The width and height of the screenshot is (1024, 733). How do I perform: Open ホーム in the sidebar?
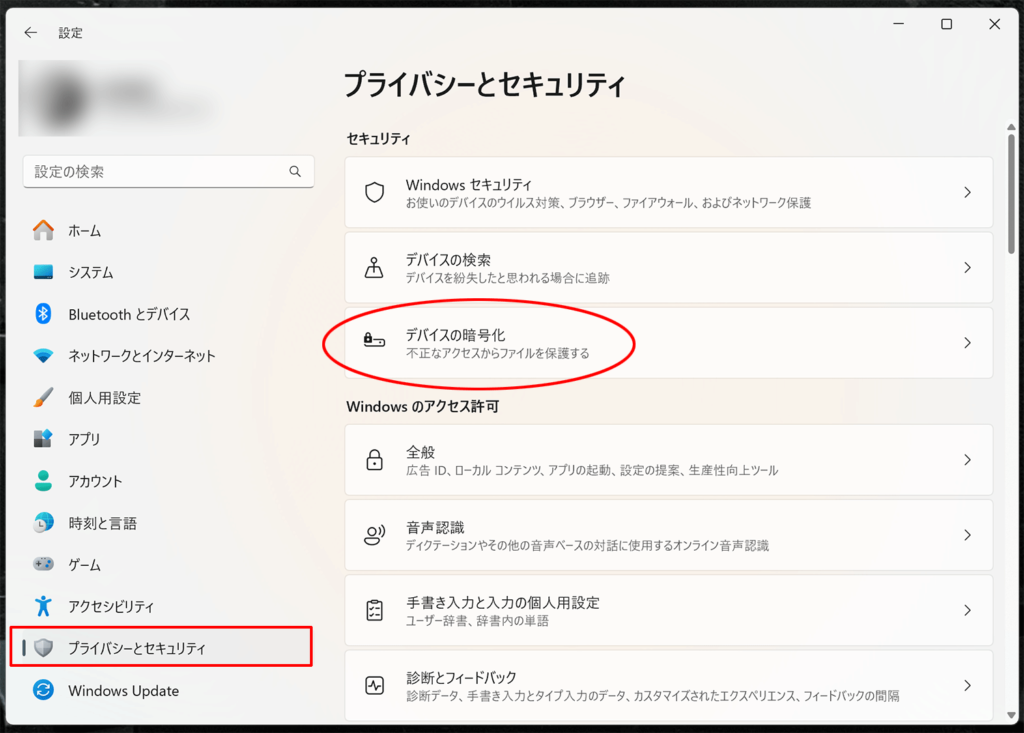coord(84,231)
